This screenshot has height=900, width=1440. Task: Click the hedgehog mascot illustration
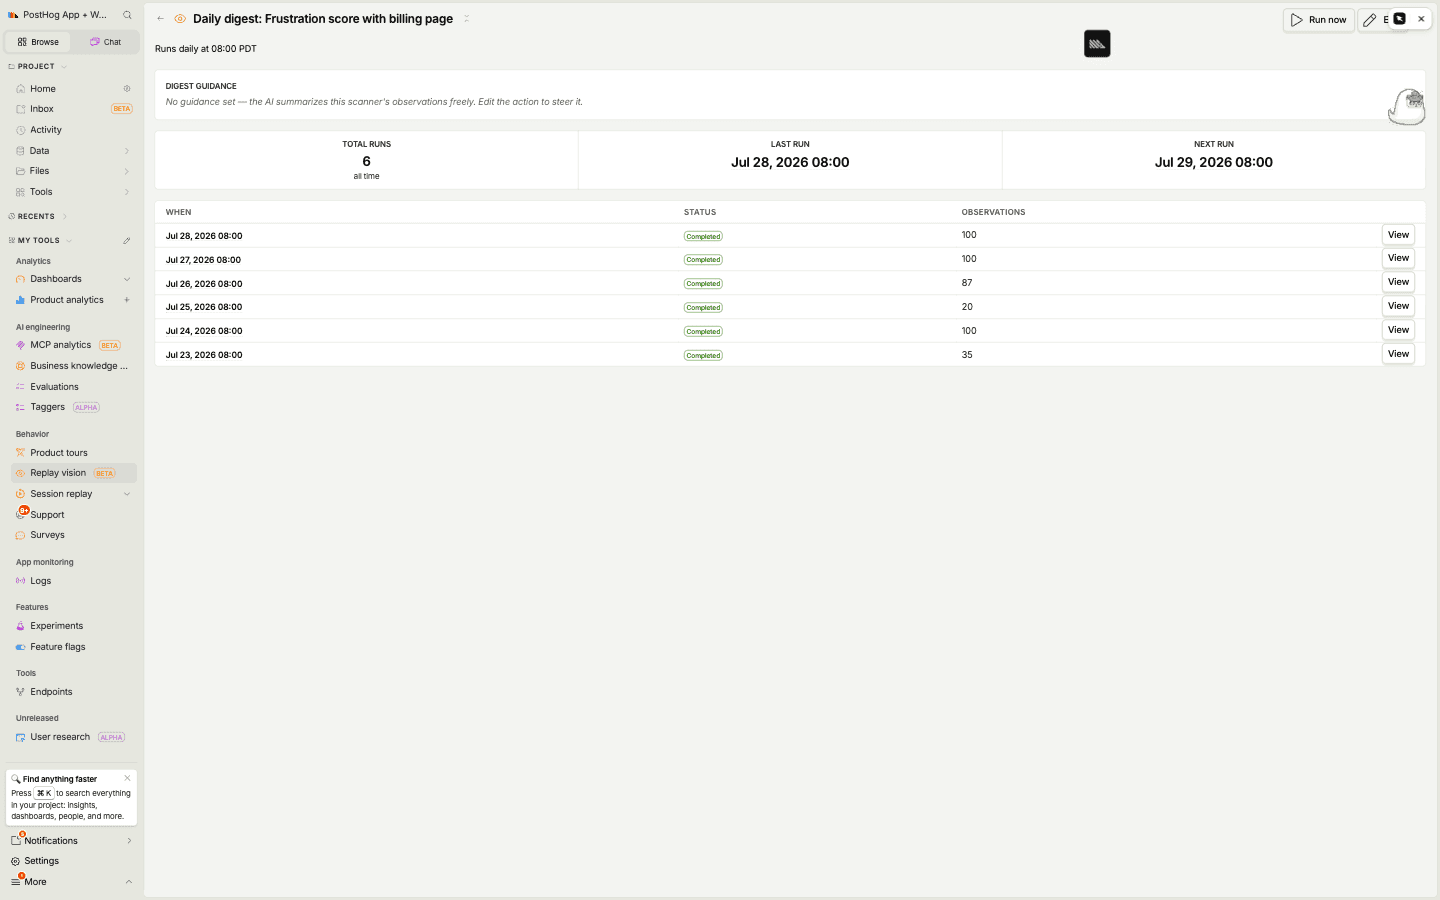tap(1407, 106)
